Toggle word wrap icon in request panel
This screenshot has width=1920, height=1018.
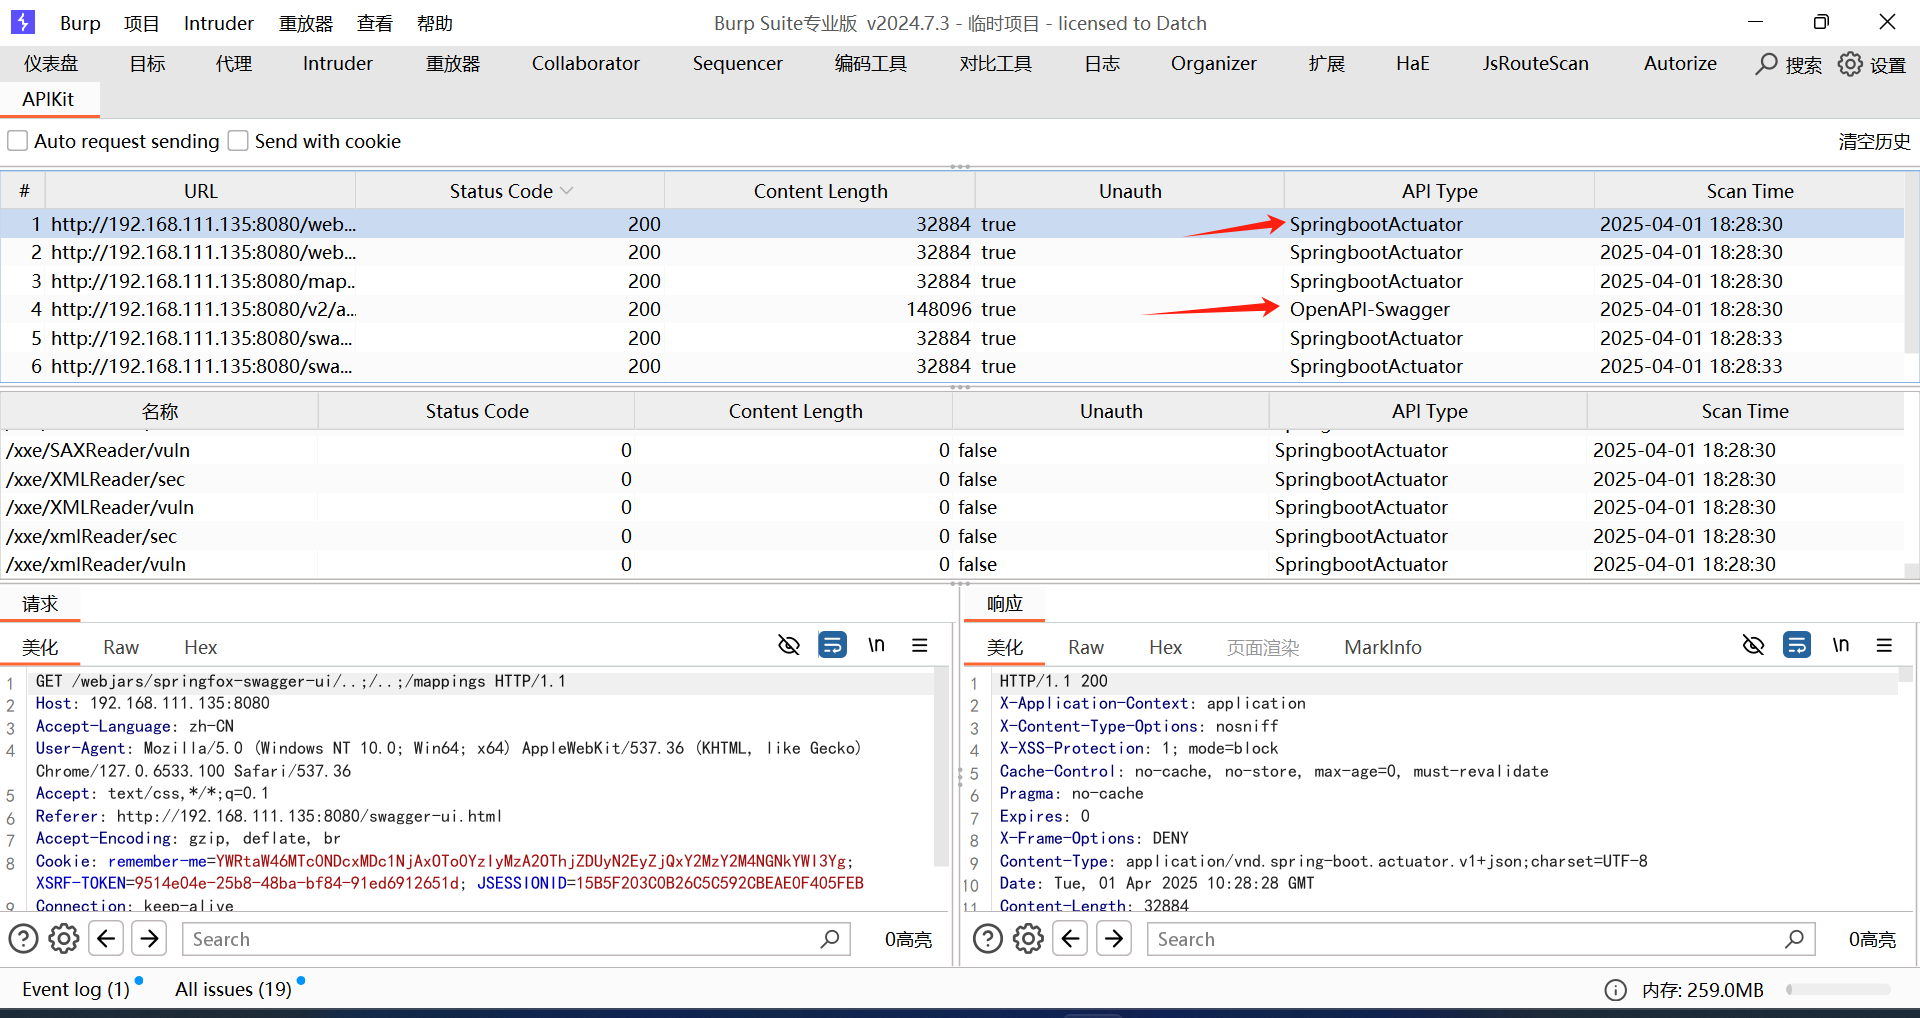(x=832, y=645)
